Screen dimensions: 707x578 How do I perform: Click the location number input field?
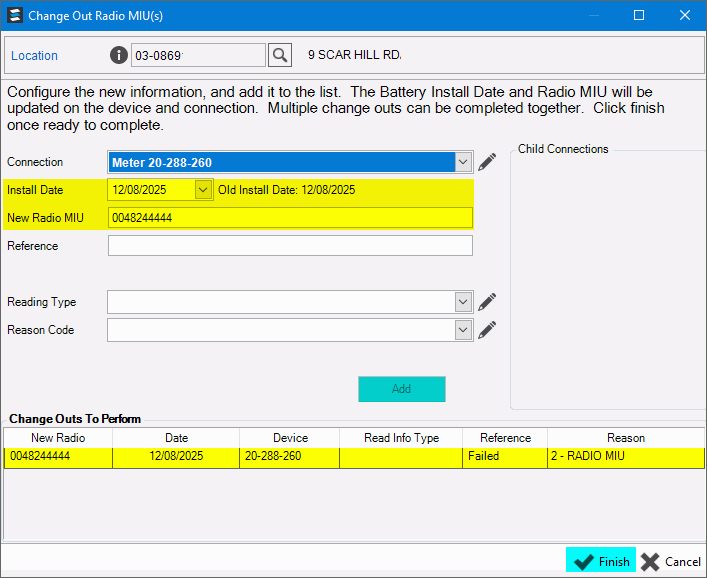[x=198, y=55]
